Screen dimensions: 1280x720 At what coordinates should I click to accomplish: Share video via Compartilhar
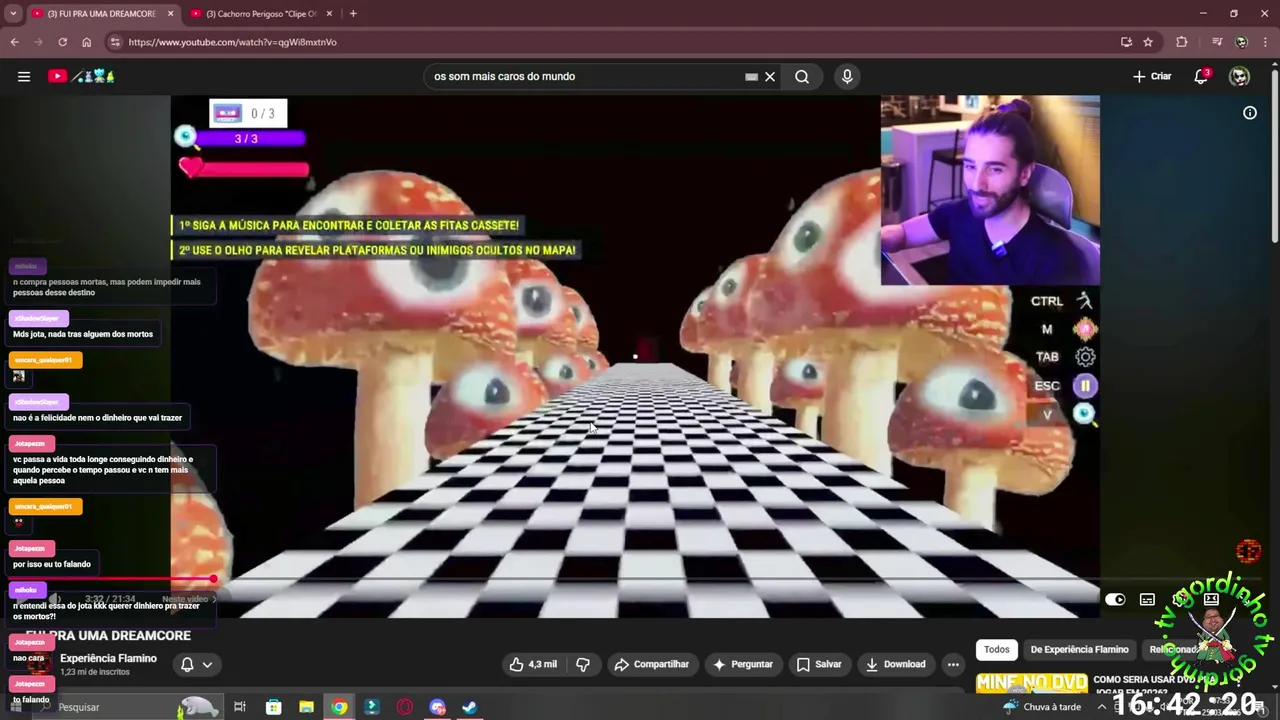[x=652, y=664]
